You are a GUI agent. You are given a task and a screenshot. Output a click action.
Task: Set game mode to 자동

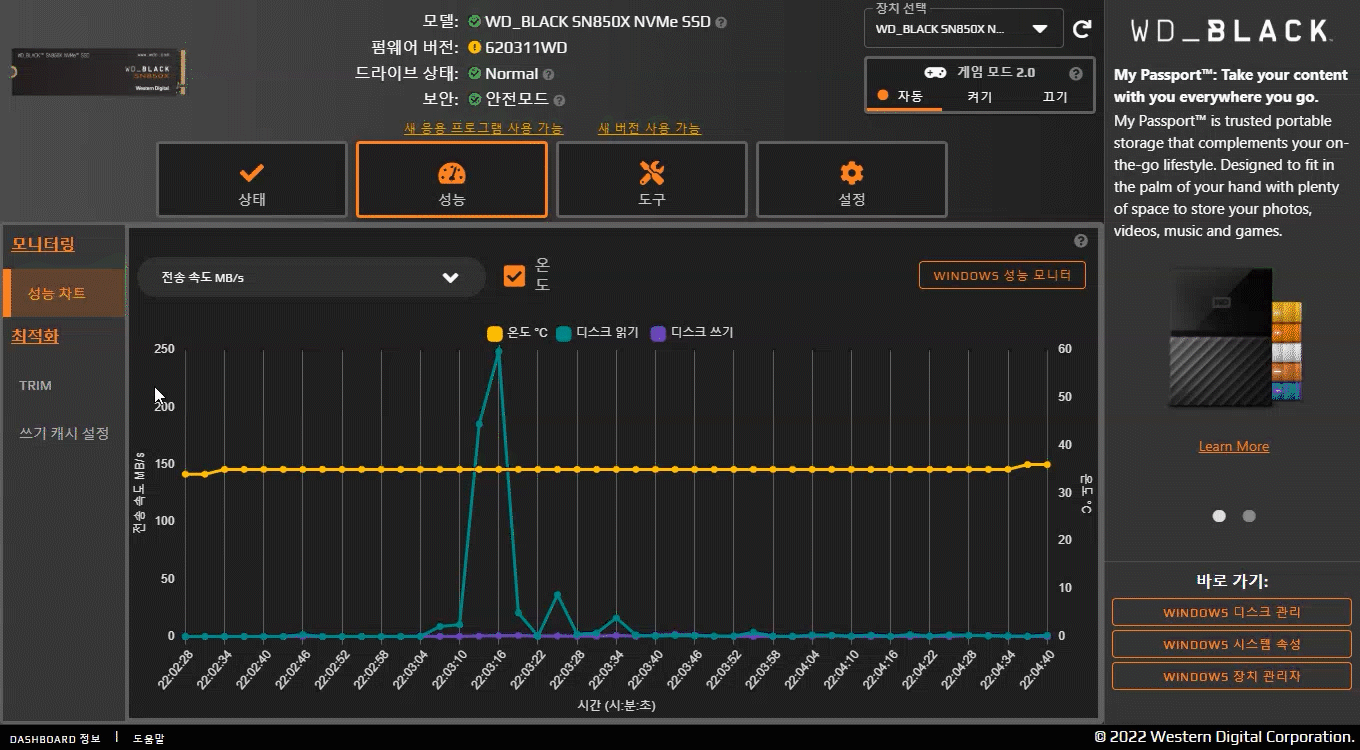[x=904, y=97]
